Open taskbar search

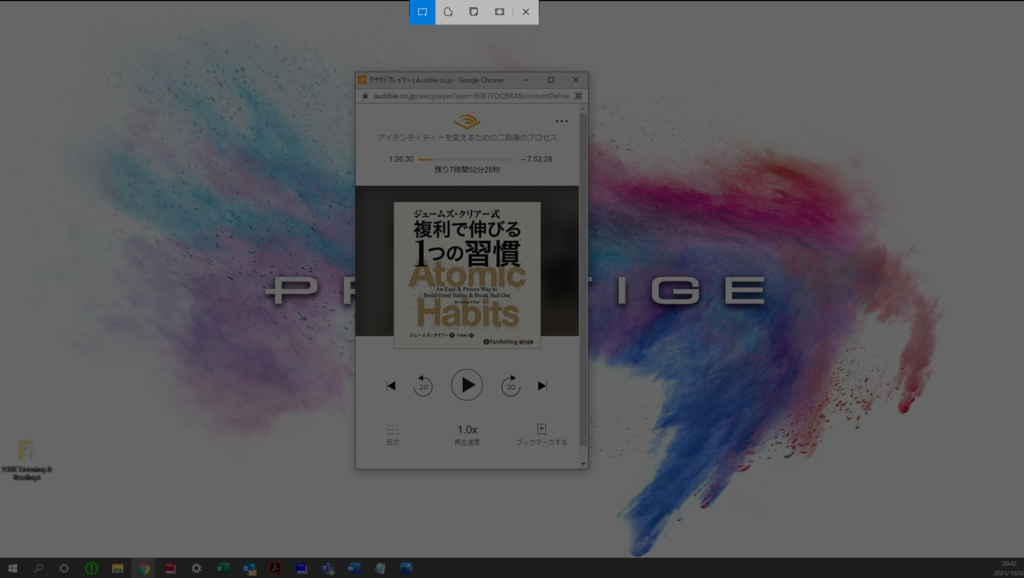click(39, 568)
